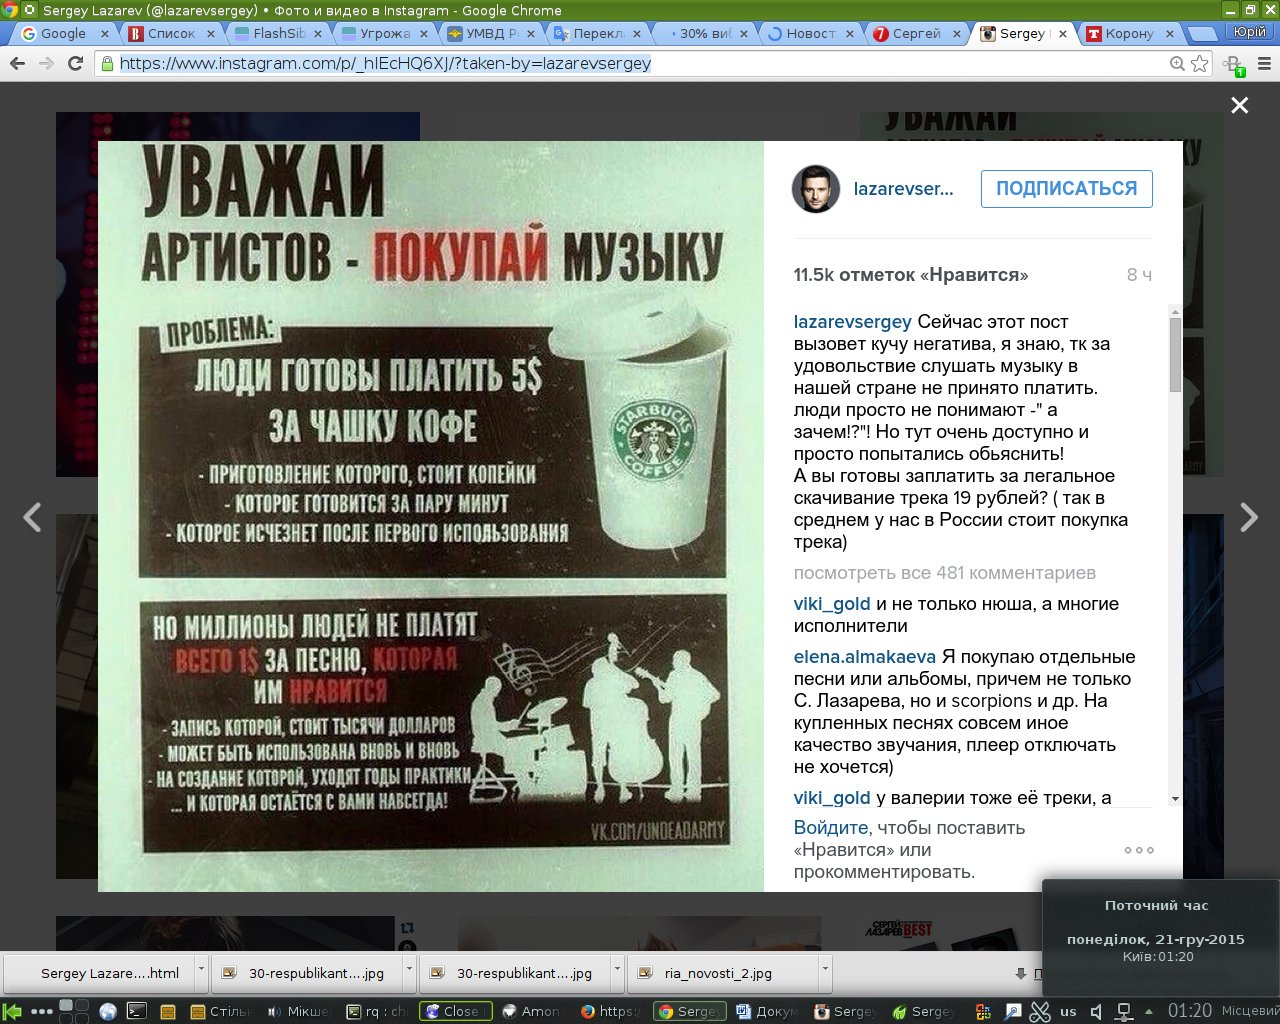Click the browser back arrow

pyautogui.click(x=17, y=64)
